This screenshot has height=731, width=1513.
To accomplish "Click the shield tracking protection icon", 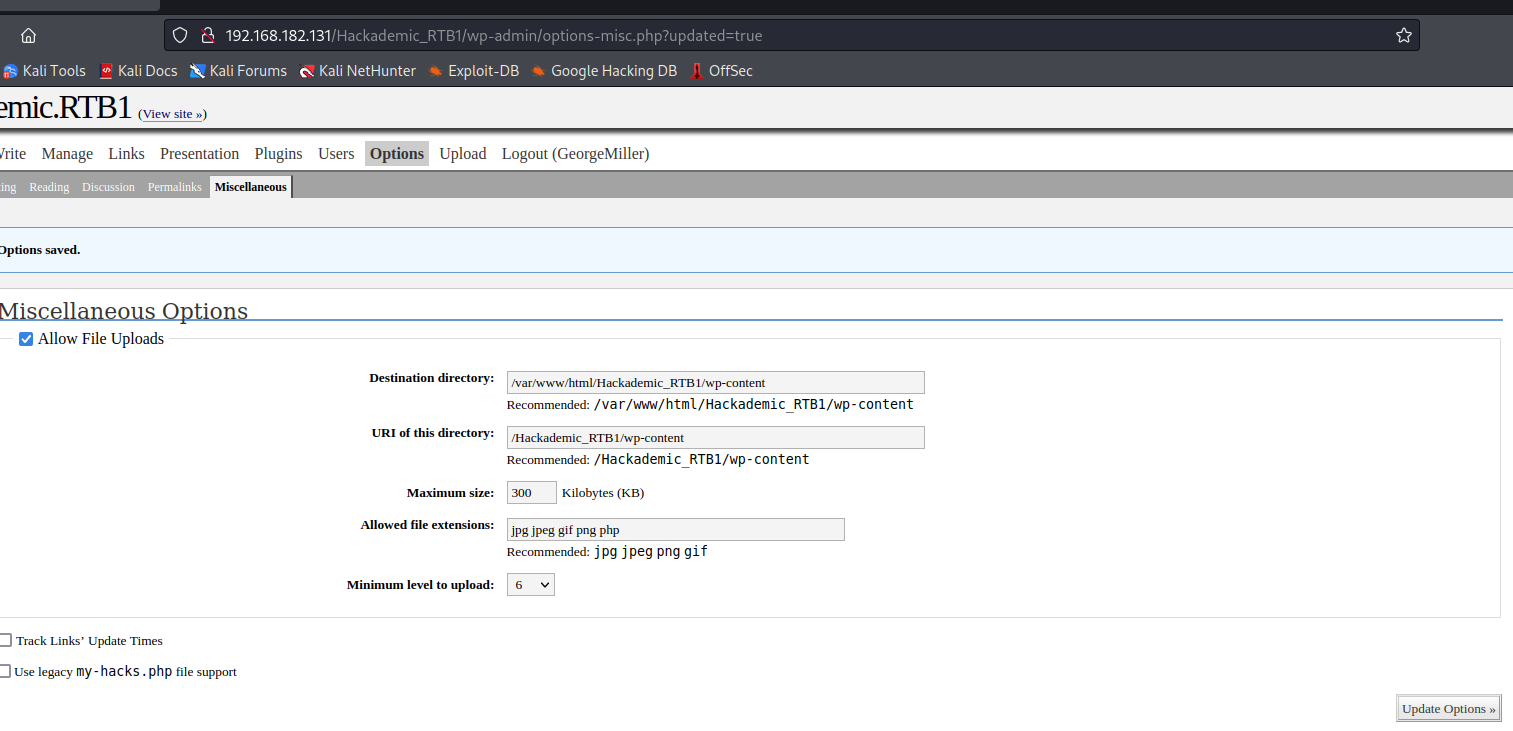I will coord(180,36).
